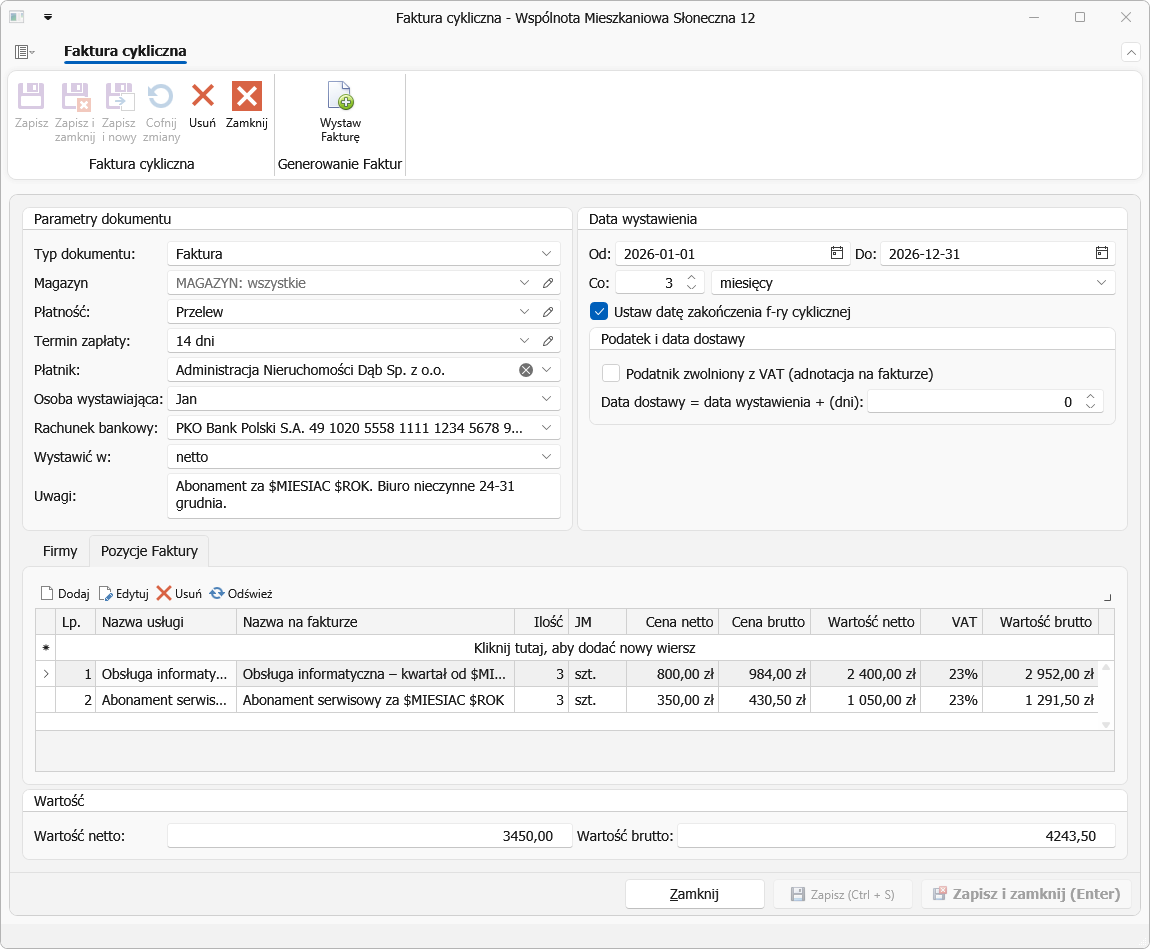Viewport: 1150px width, 949px height.
Task: Expand the Wystawić w dropdown
Action: pyautogui.click(x=546, y=457)
